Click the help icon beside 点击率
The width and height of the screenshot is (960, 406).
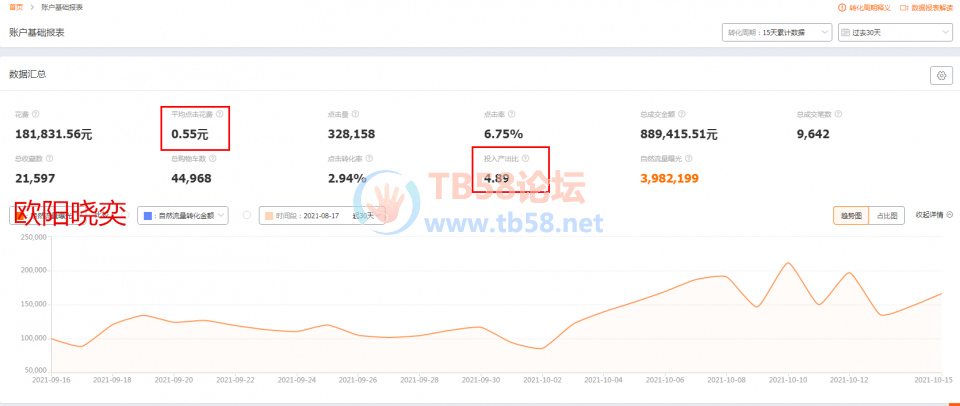pyautogui.click(x=512, y=114)
